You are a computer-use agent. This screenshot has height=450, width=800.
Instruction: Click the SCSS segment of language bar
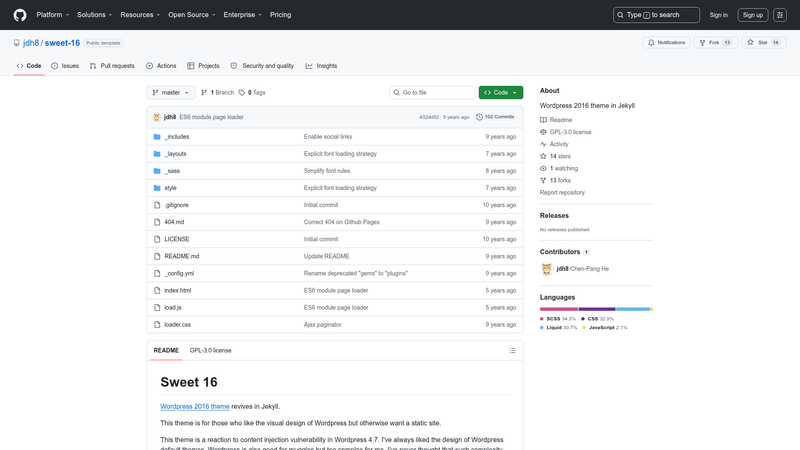click(559, 309)
